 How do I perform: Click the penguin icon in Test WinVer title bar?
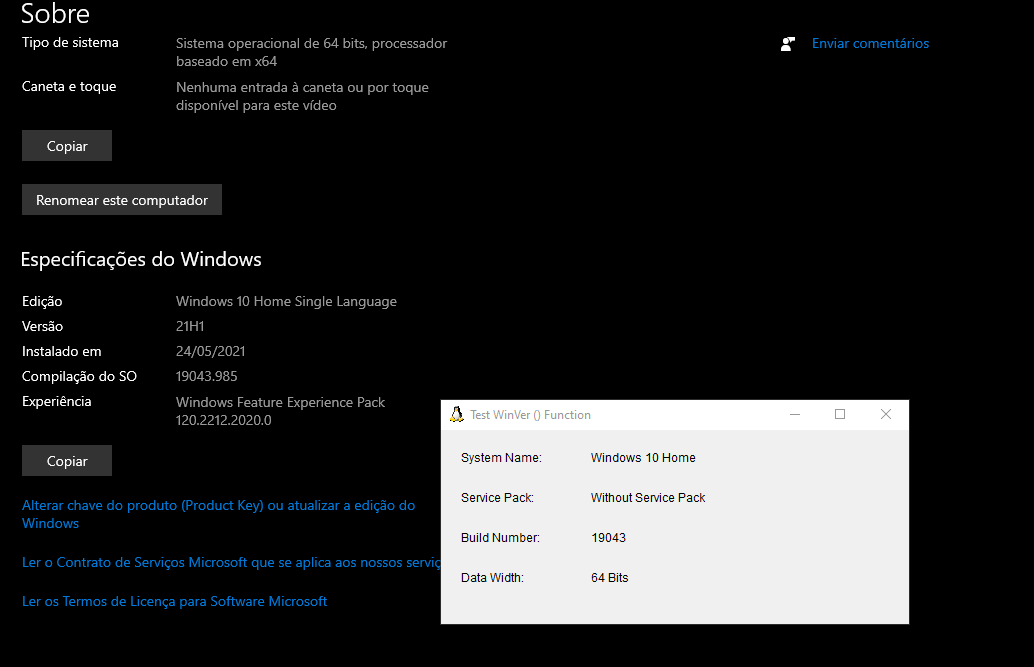tap(456, 414)
